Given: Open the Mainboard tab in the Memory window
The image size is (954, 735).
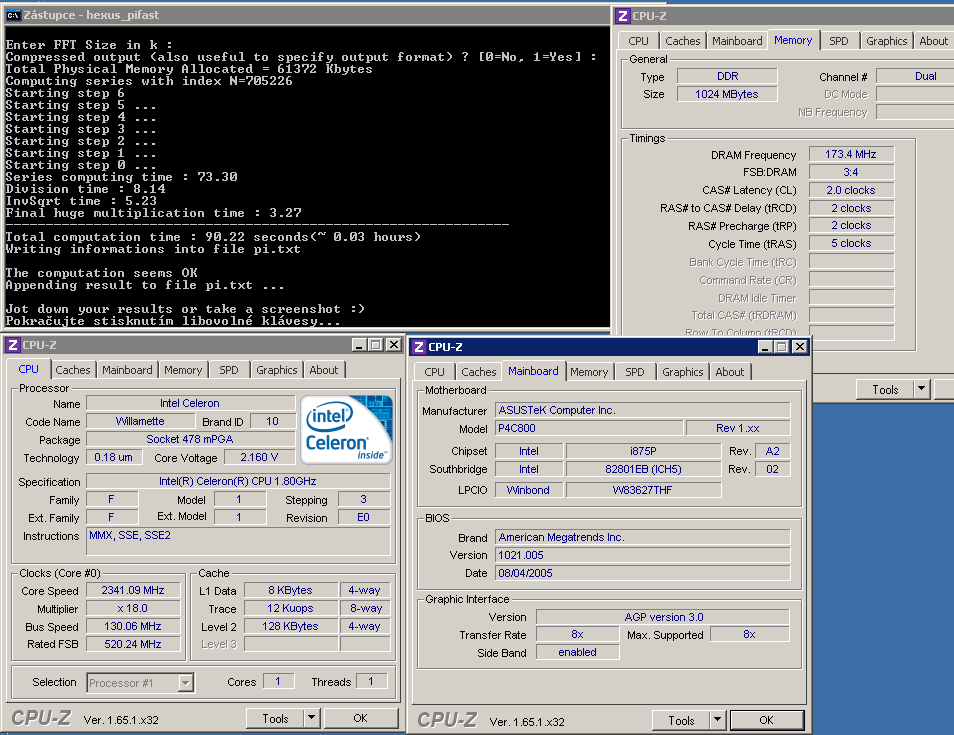Looking at the screenshot, I should tap(737, 41).
